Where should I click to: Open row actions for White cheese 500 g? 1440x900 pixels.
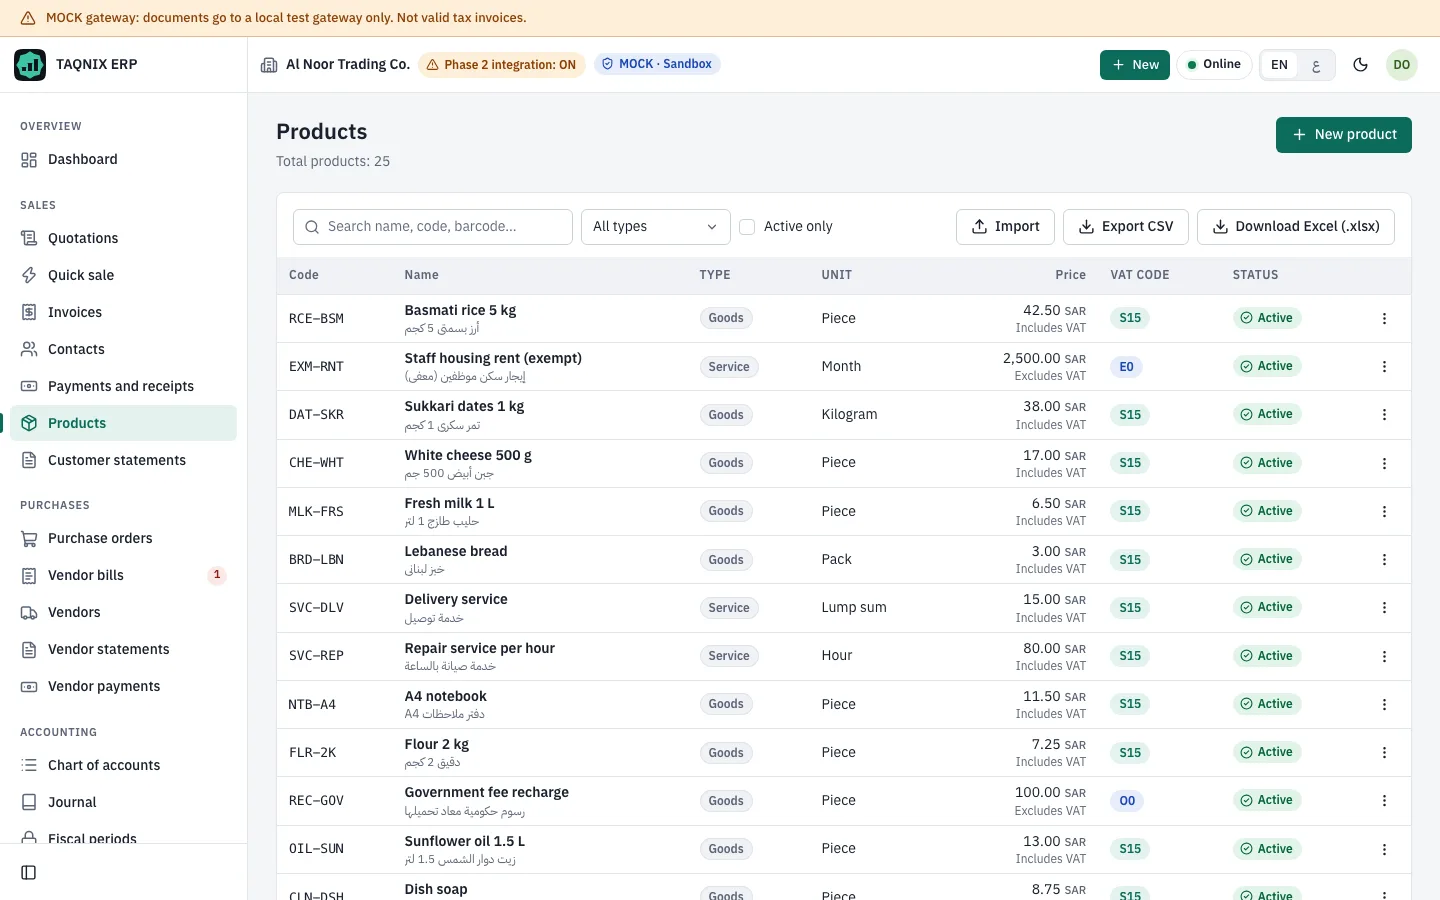1384,463
